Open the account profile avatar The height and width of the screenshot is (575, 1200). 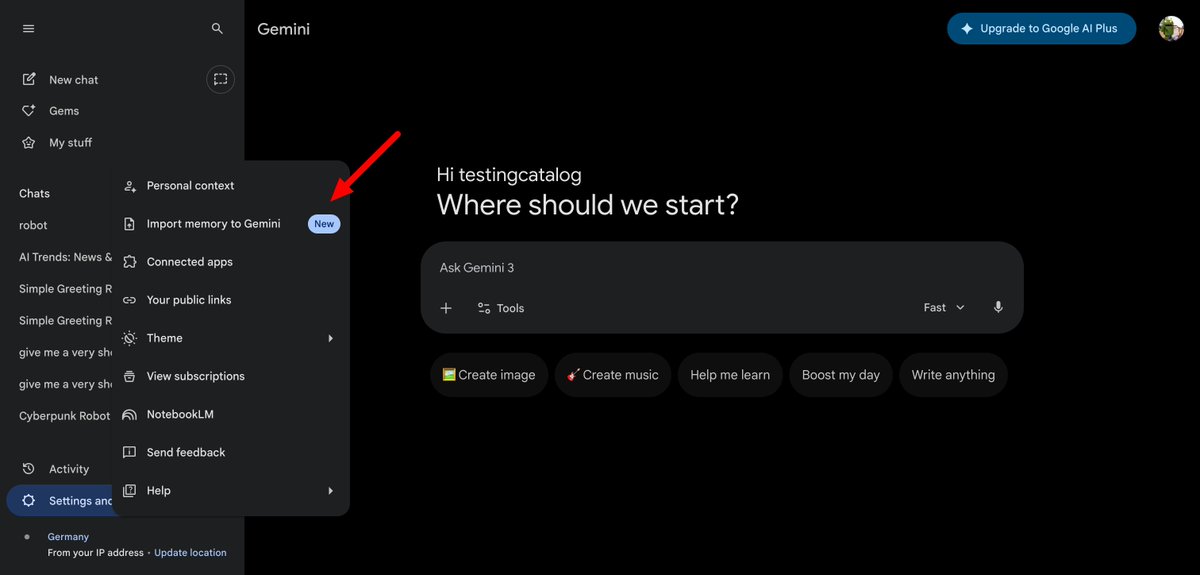[1171, 29]
